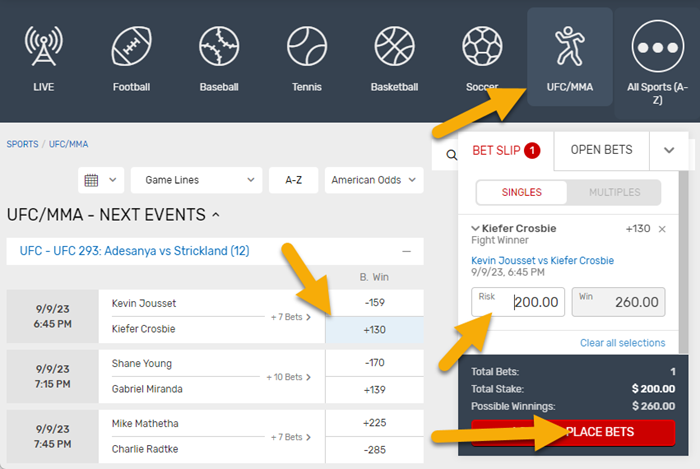Image resolution: width=700 pixels, height=469 pixels.
Task: Change the American Odds format dropdown
Action: tap(373, 180)
